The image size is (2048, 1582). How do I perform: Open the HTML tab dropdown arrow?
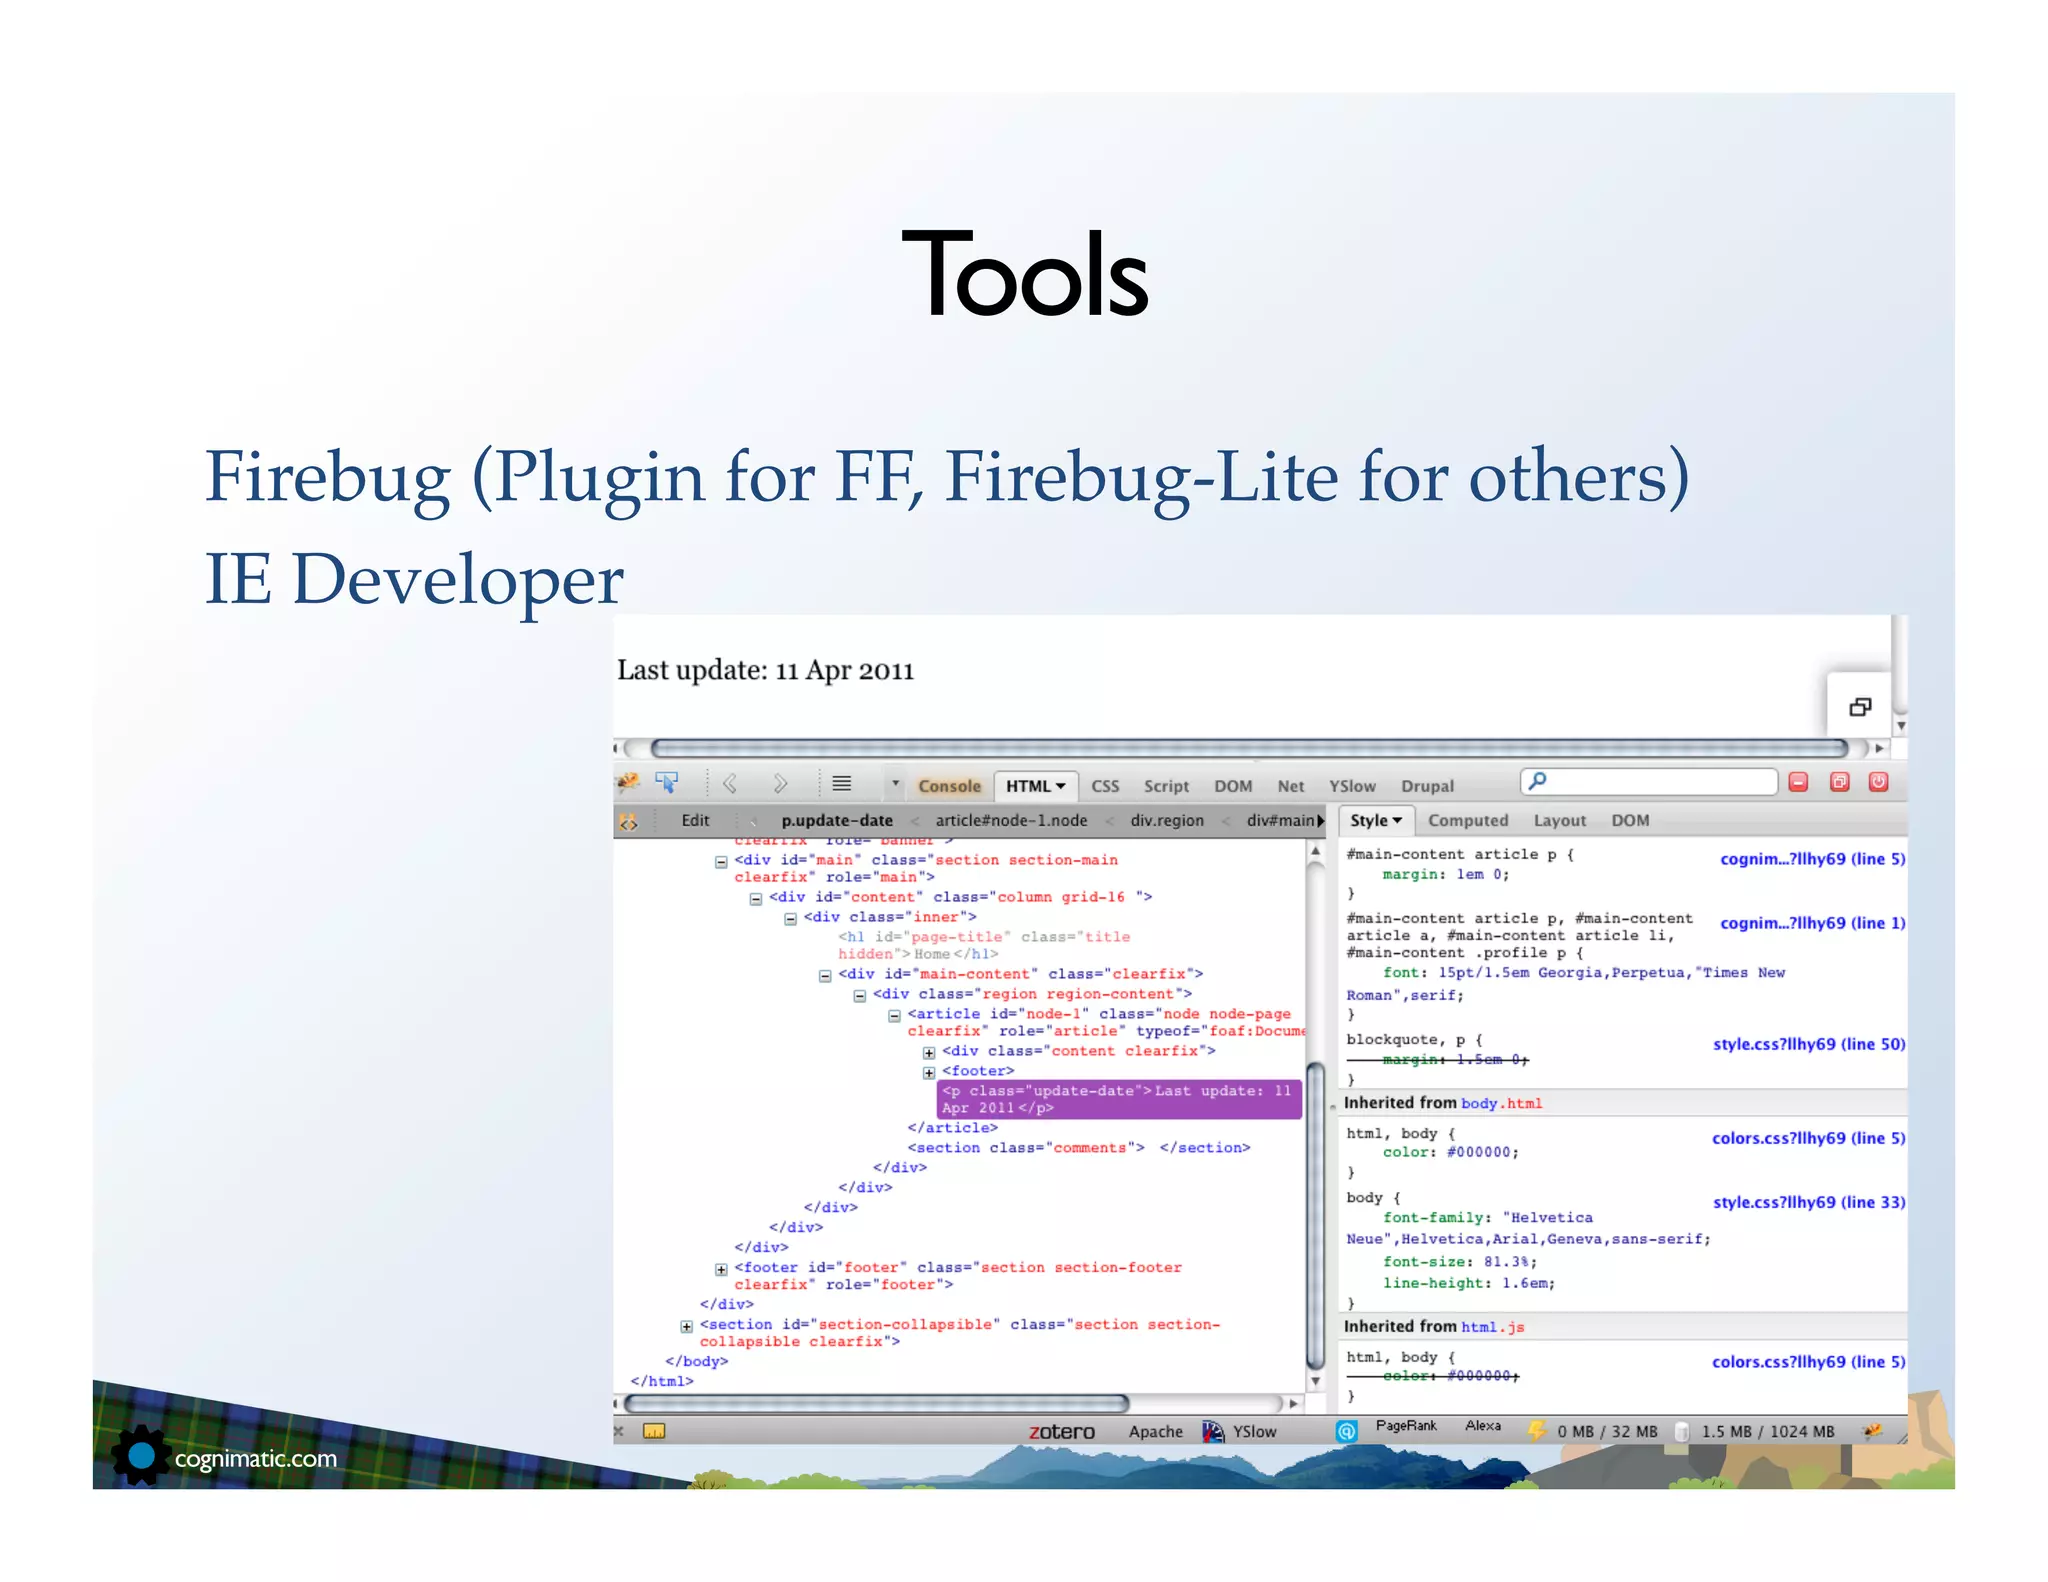(1061, 786)
